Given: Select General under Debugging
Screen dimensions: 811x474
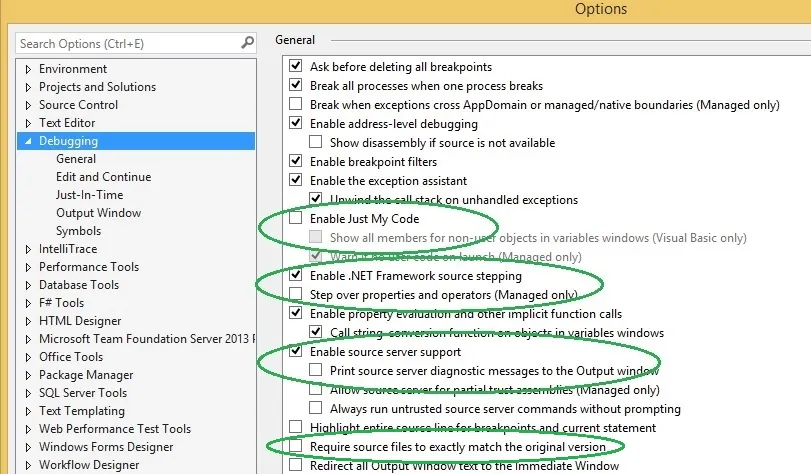Looking at the screenshot, I should 76,159.
